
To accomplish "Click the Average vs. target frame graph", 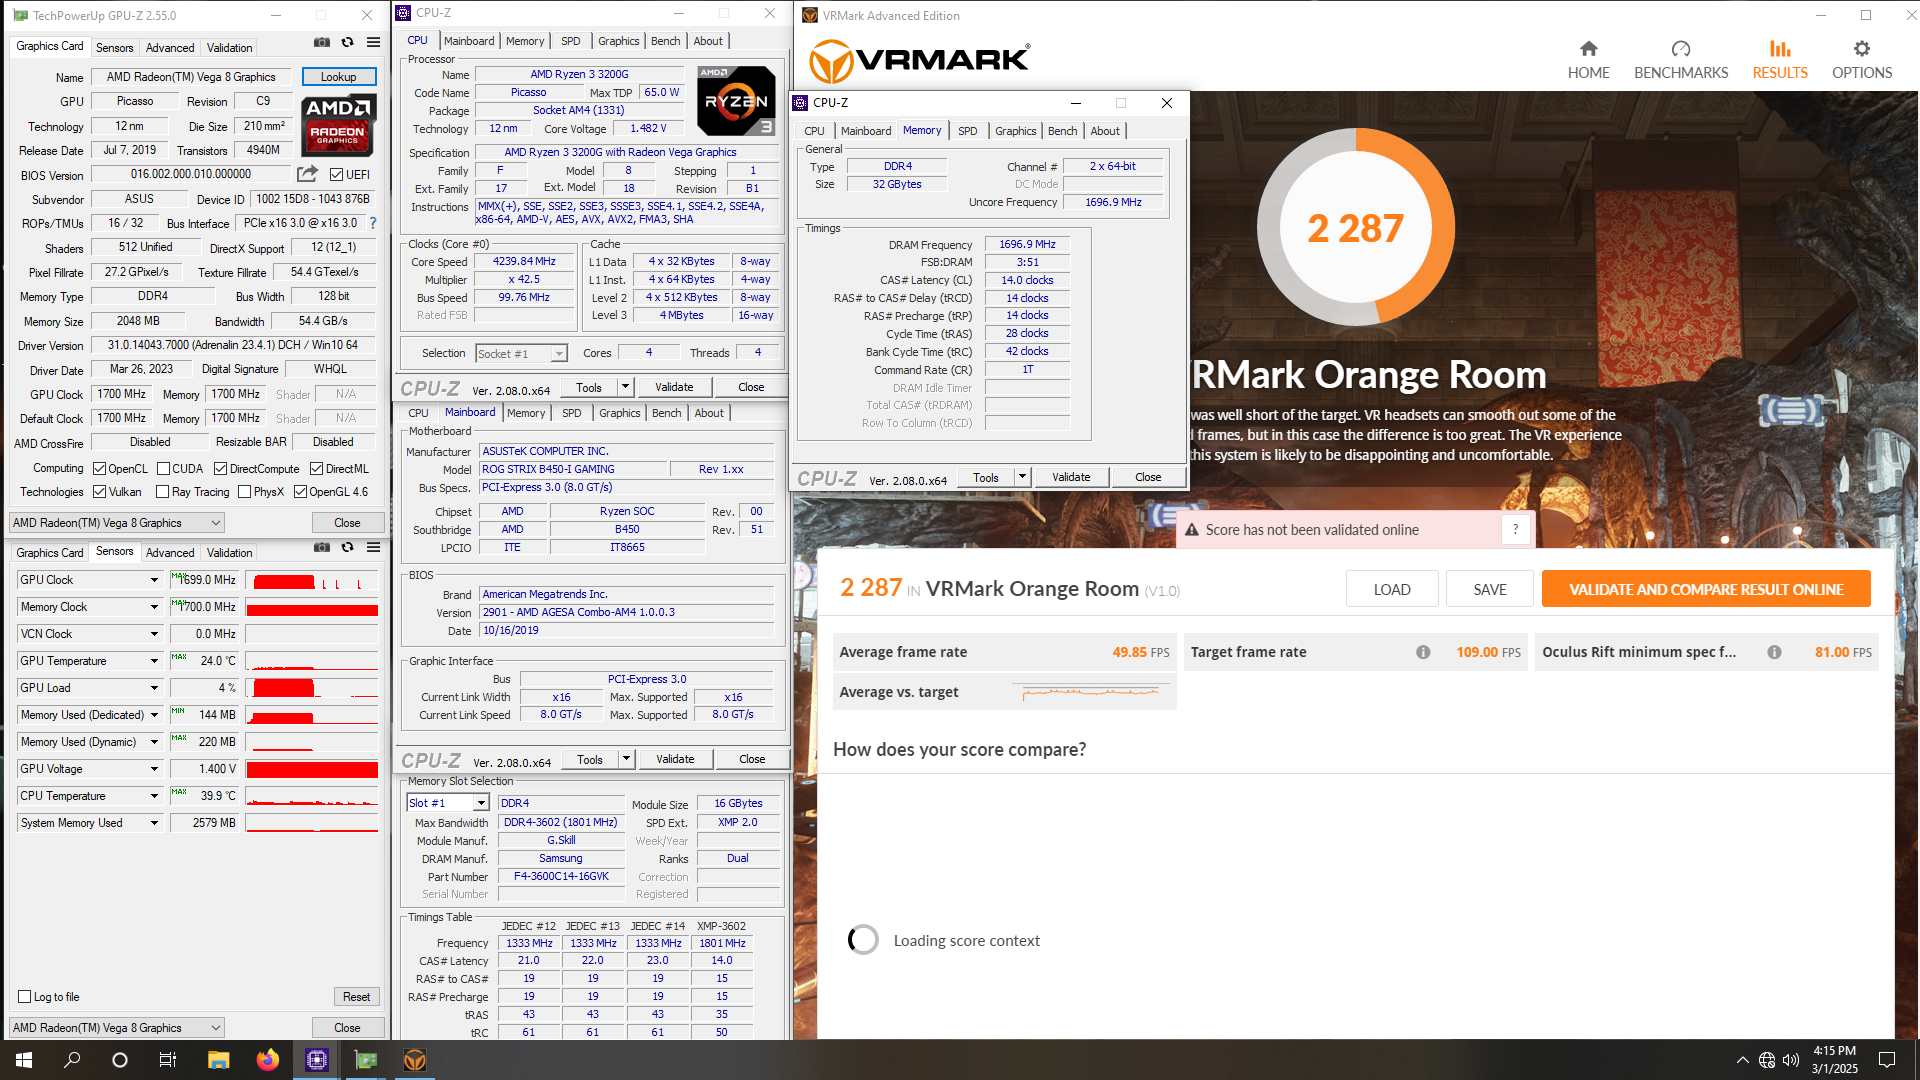I will [x=1091, y=692].
